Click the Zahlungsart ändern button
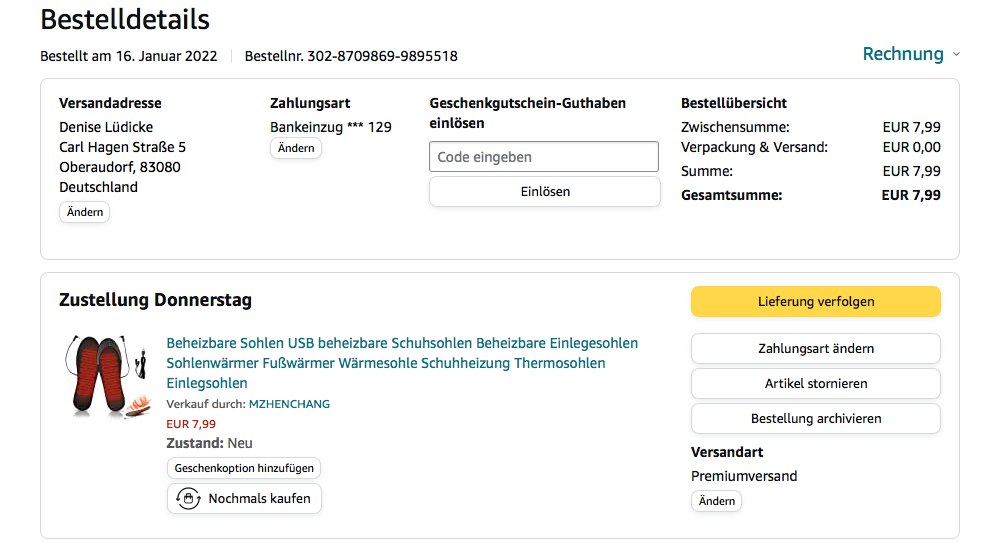 (x=815, y=349)
